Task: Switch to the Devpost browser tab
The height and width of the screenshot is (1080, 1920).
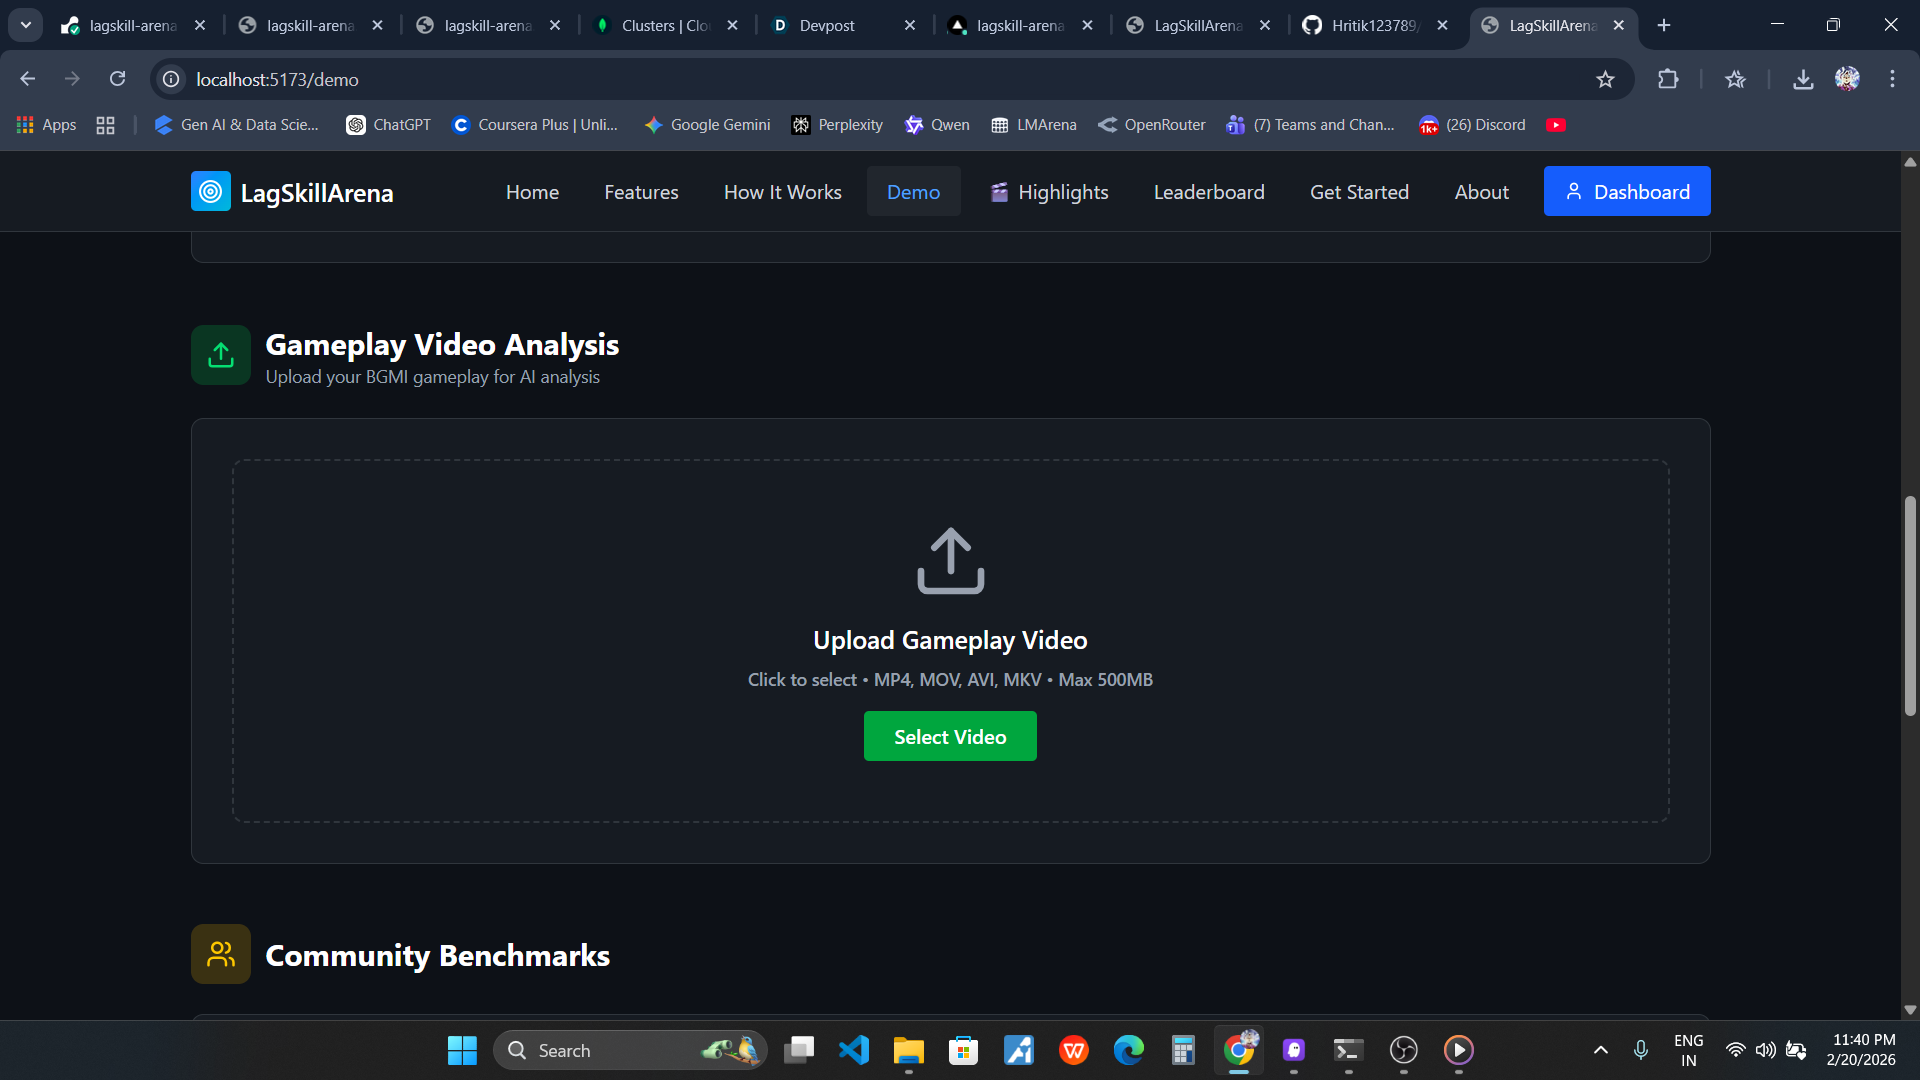Action: pyautogui.click(x=827, y=25)
